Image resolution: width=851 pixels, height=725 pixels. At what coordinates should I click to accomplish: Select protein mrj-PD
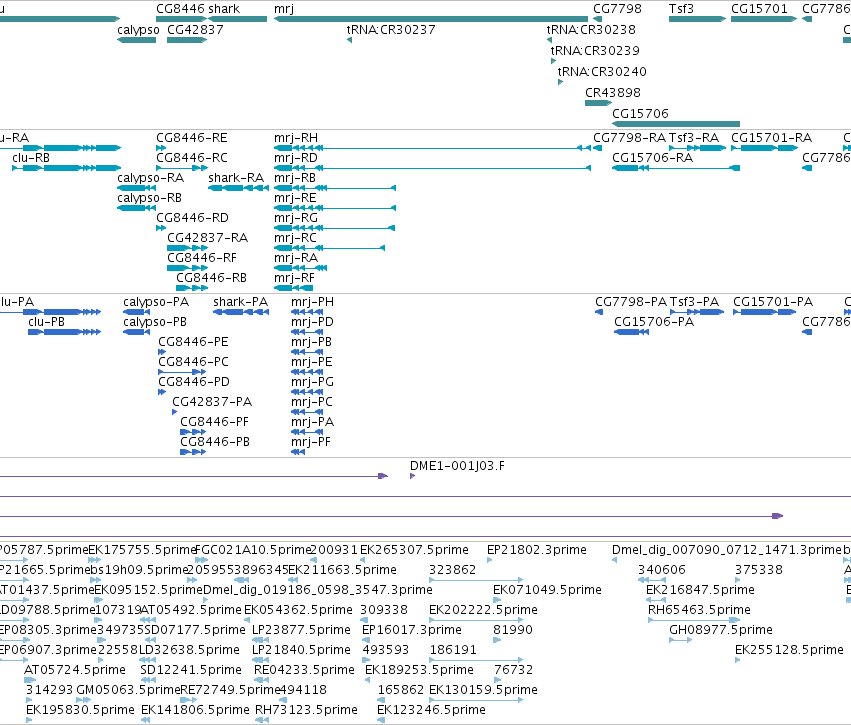tap(307, 332)
